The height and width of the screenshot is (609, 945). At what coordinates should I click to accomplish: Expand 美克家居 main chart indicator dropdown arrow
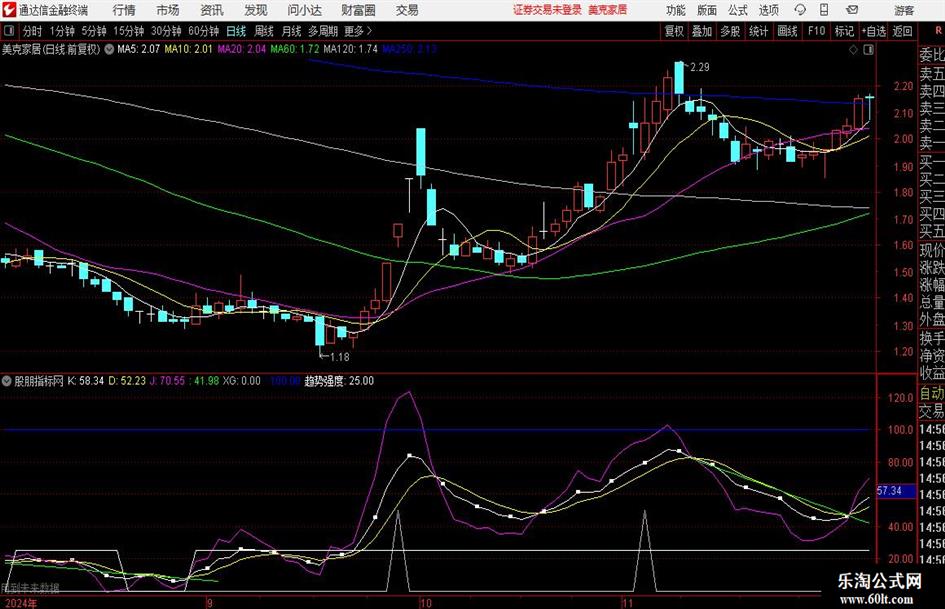pos(109,49)
